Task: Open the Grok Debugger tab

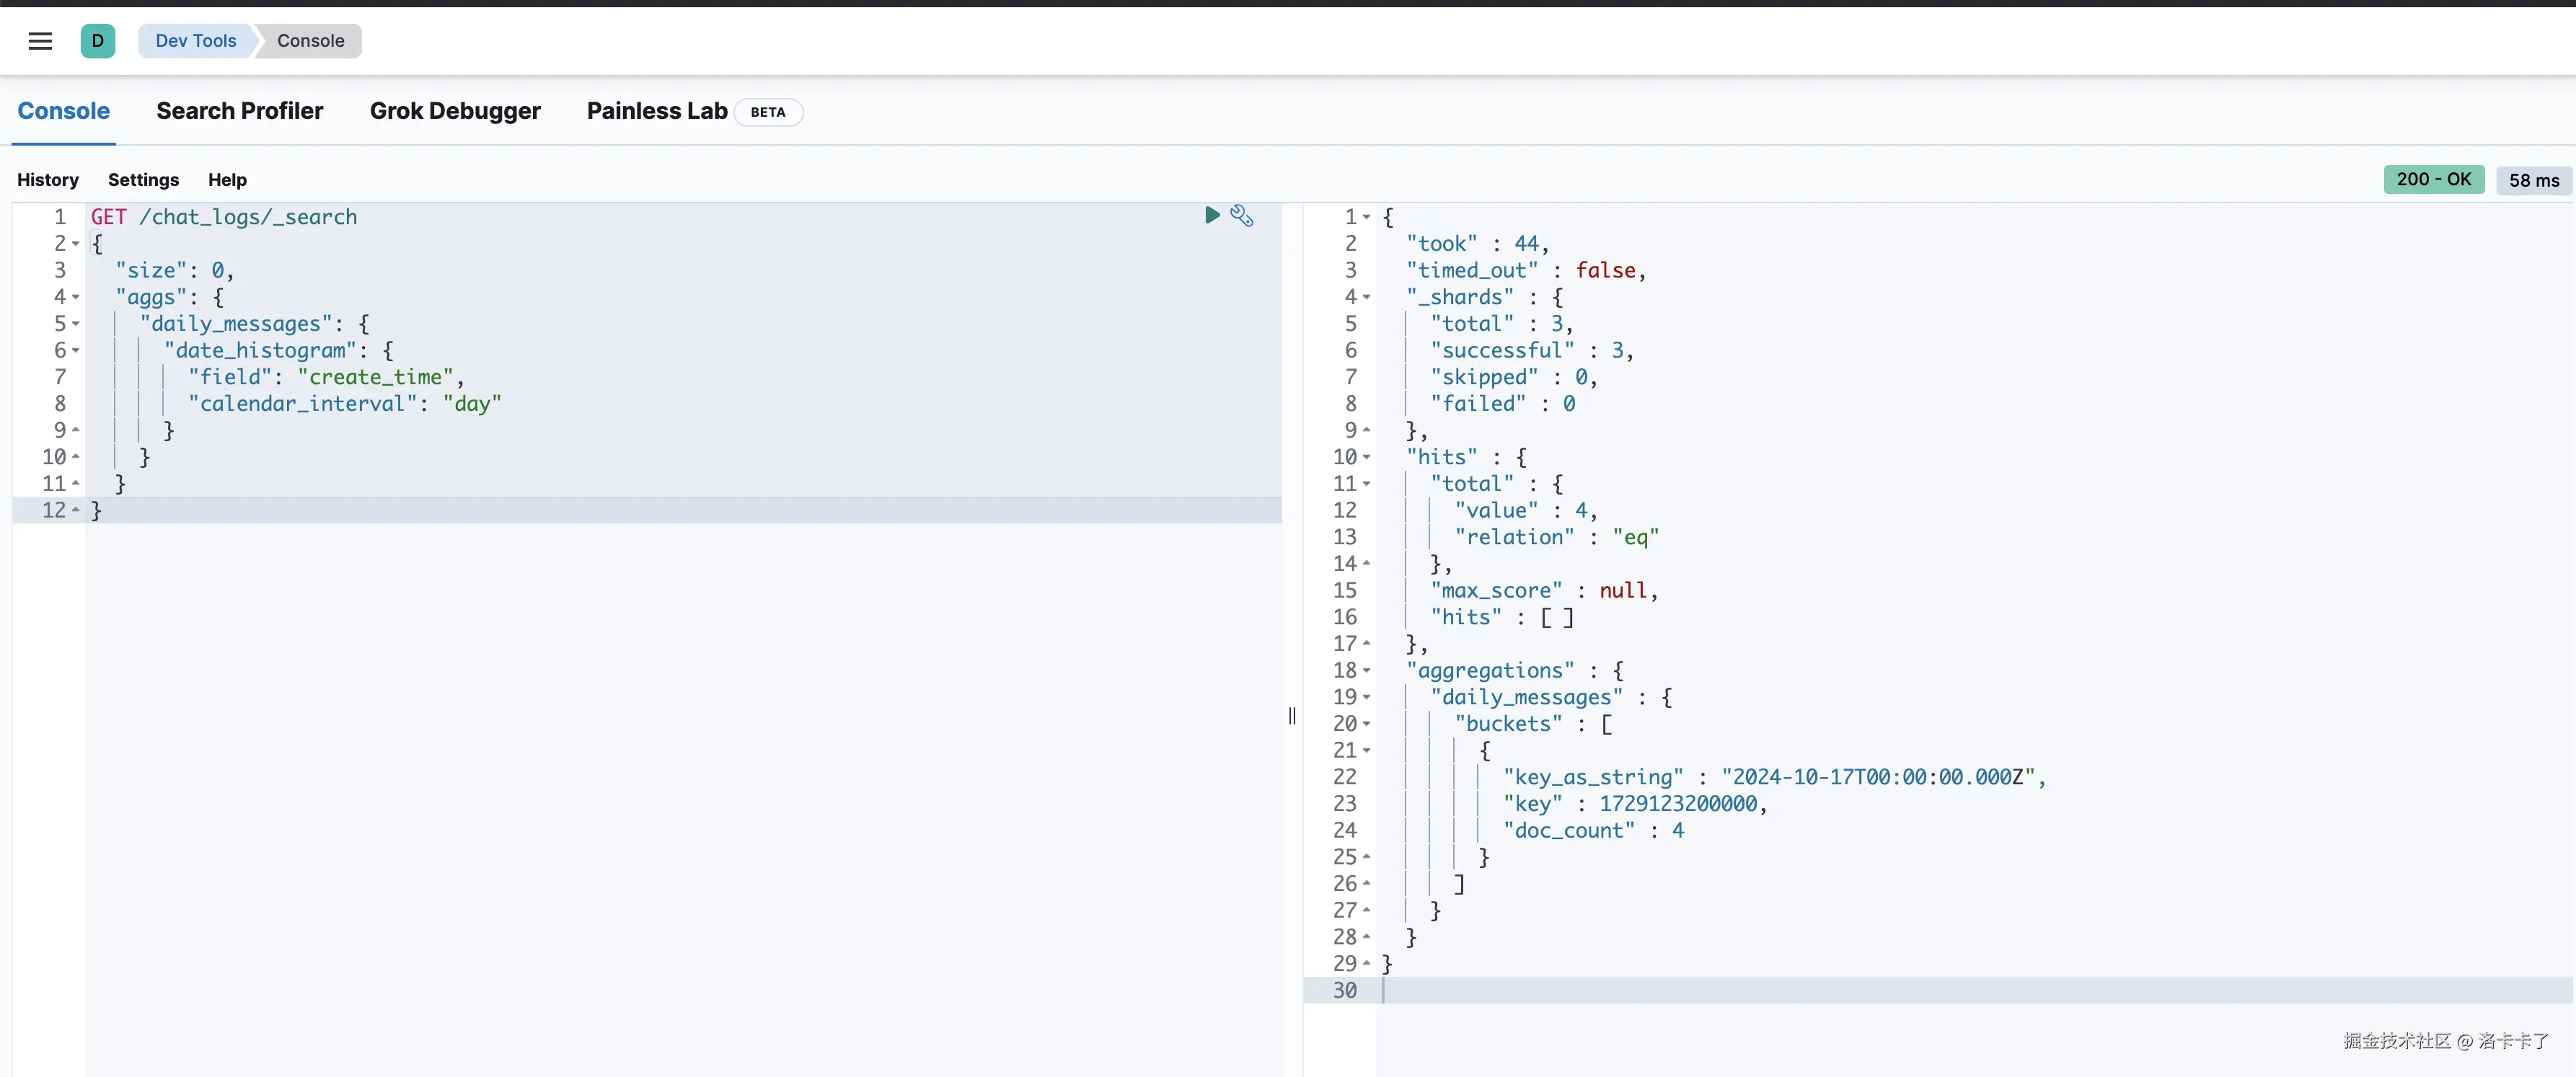Action: [x=455, y=111]
